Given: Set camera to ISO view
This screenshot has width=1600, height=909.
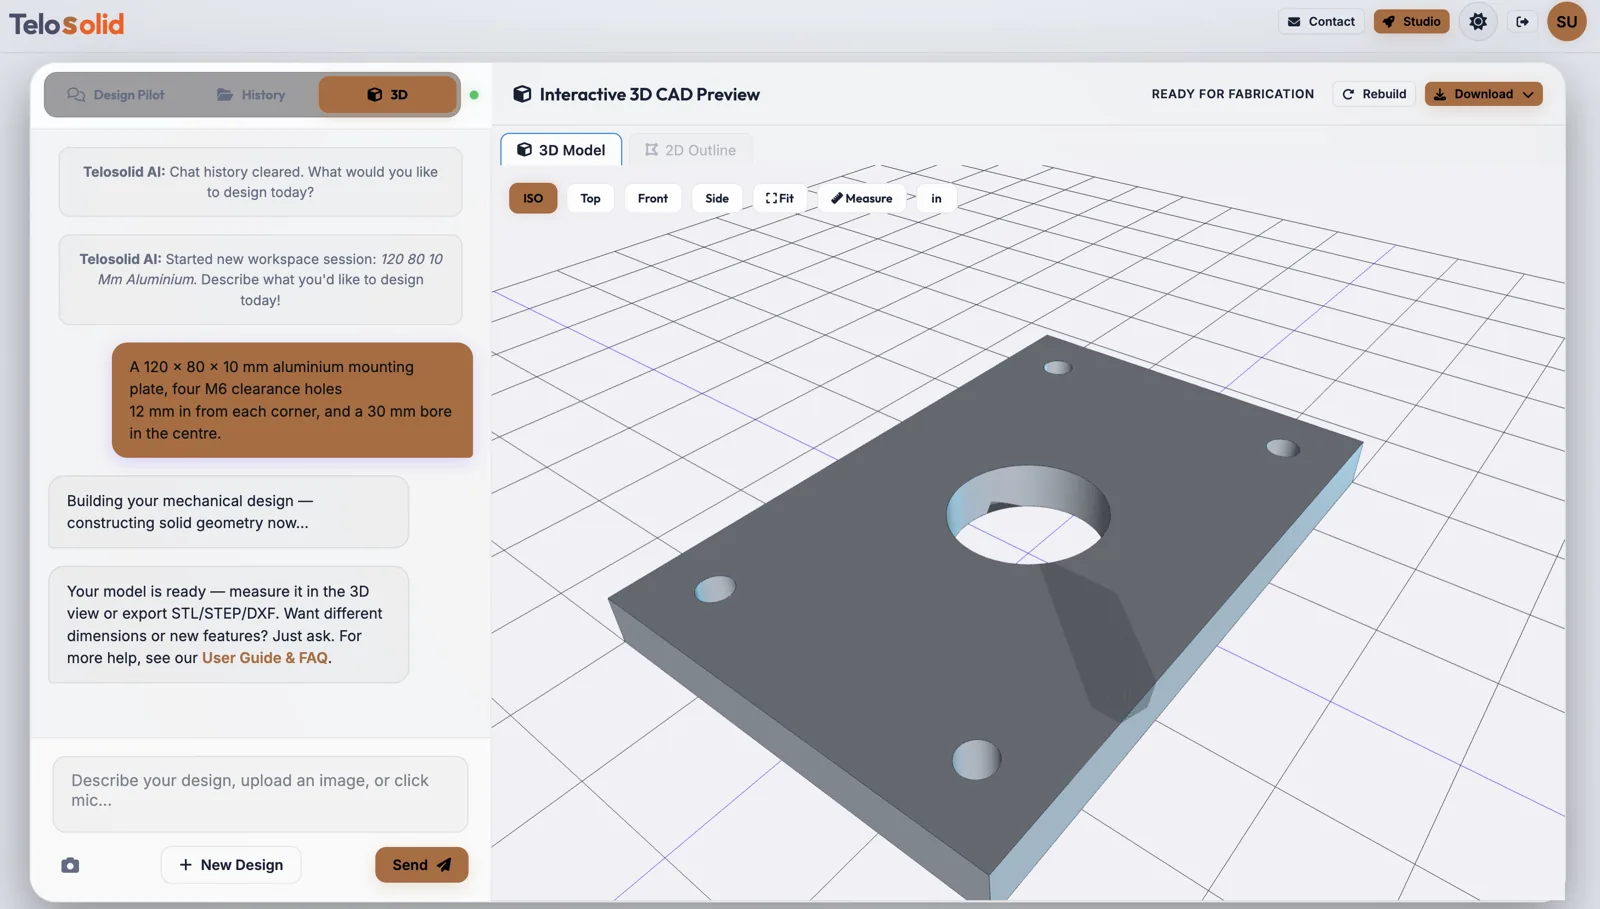Looking at the screenshot, I should (533, 198).
